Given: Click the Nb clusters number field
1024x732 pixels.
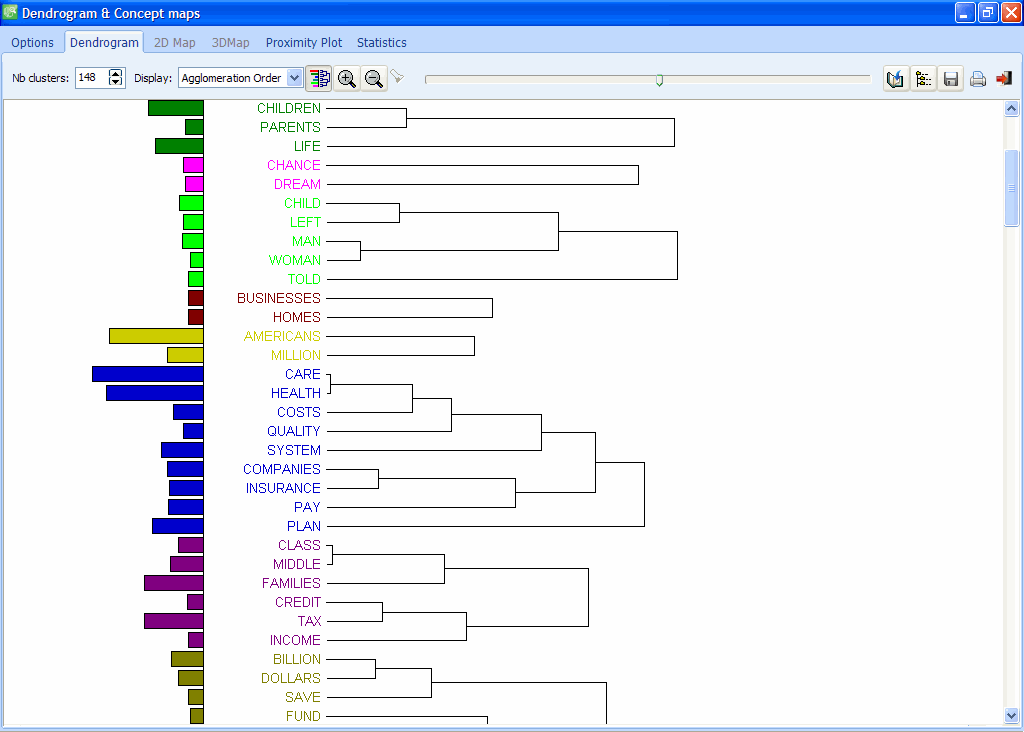Looking at the screenshot, I should tap(91, 78).
